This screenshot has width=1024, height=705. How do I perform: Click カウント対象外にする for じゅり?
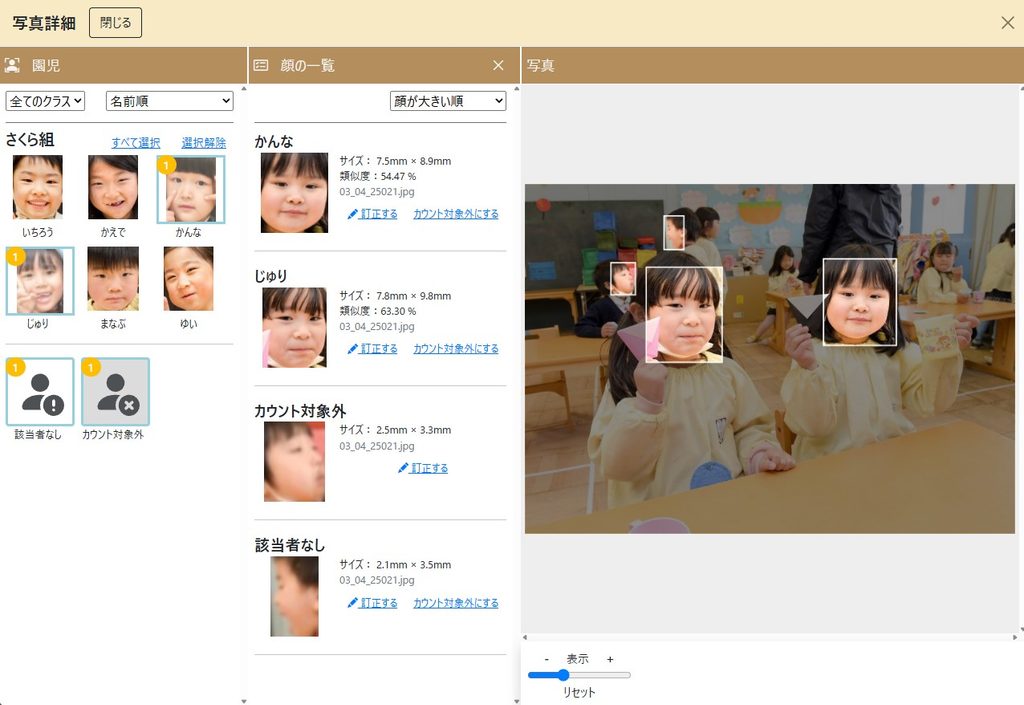(x=456, y=349)
